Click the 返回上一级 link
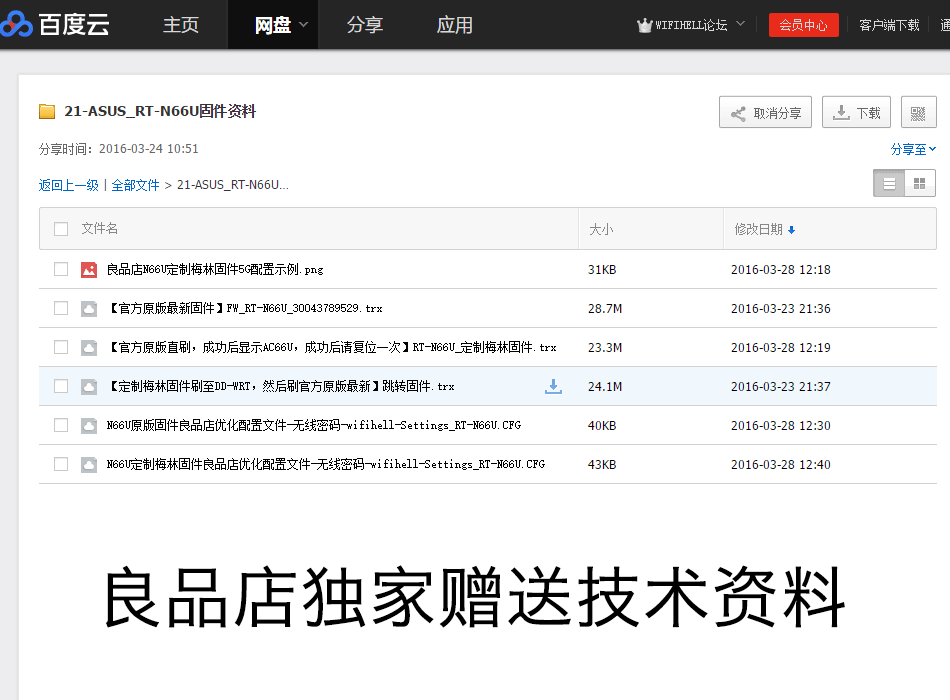This screenshot has width=950, height=700. click(x=68, y=185)
